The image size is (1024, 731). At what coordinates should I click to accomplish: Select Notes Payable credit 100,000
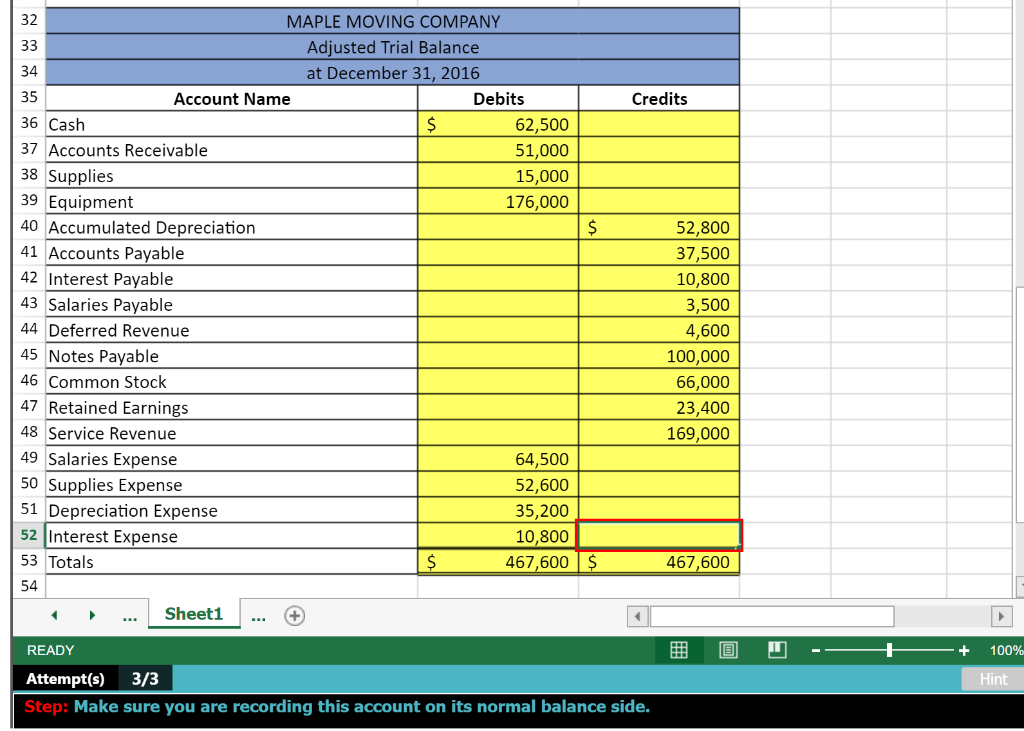[659, 356]
